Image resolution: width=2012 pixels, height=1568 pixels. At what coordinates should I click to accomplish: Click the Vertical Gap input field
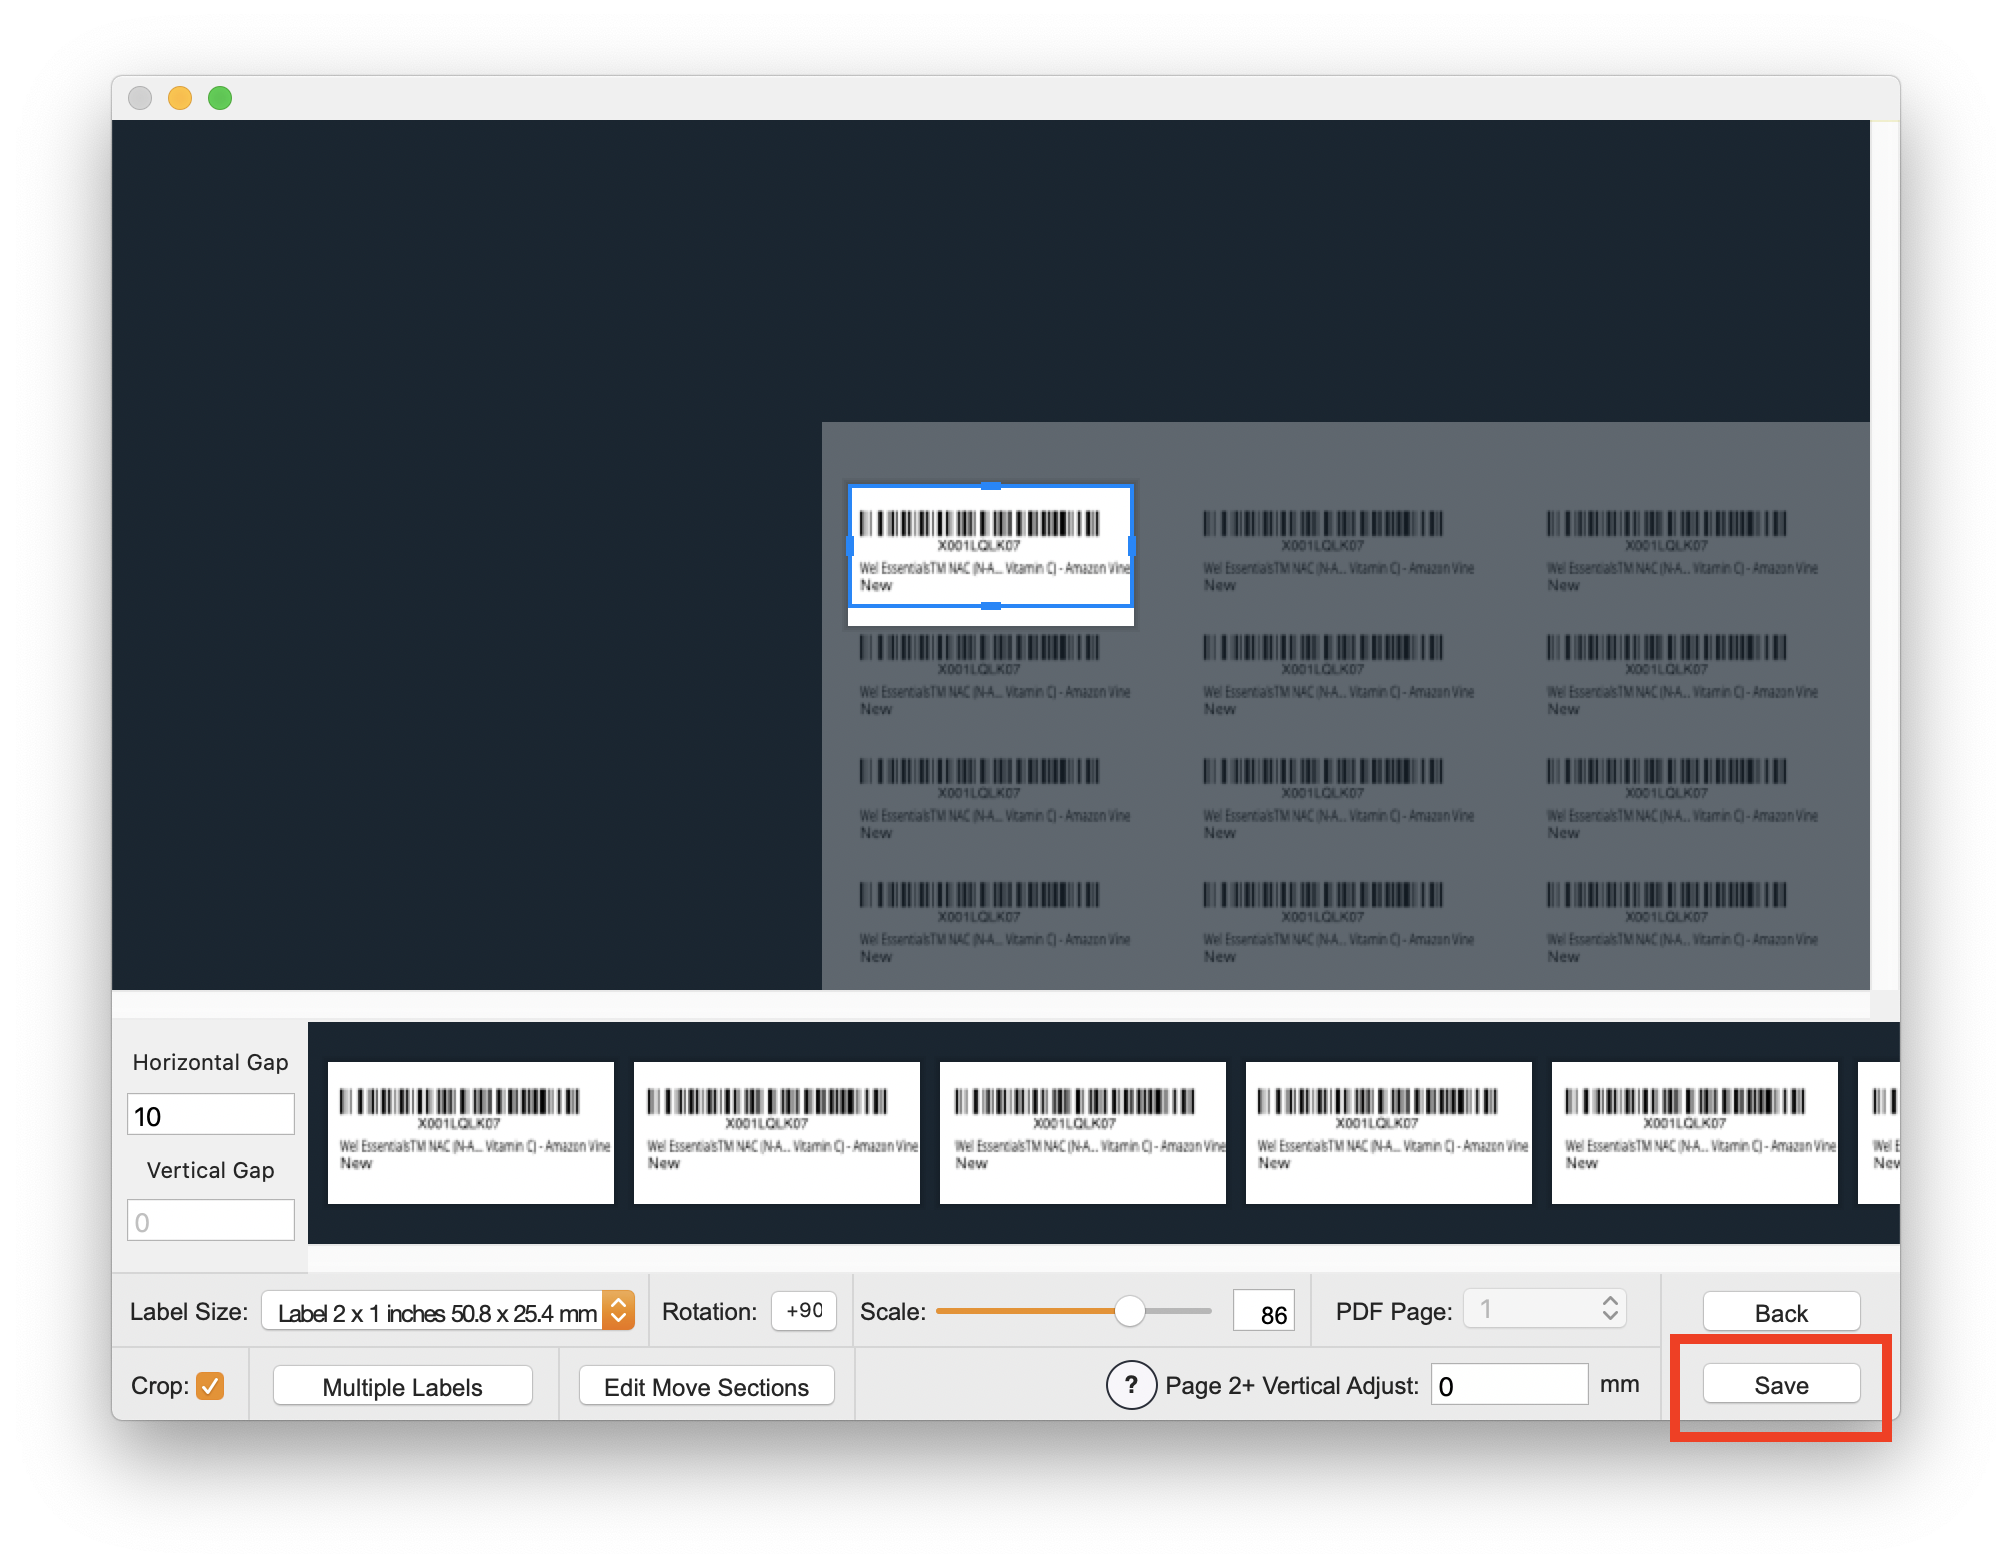(x=211, y=1221)
